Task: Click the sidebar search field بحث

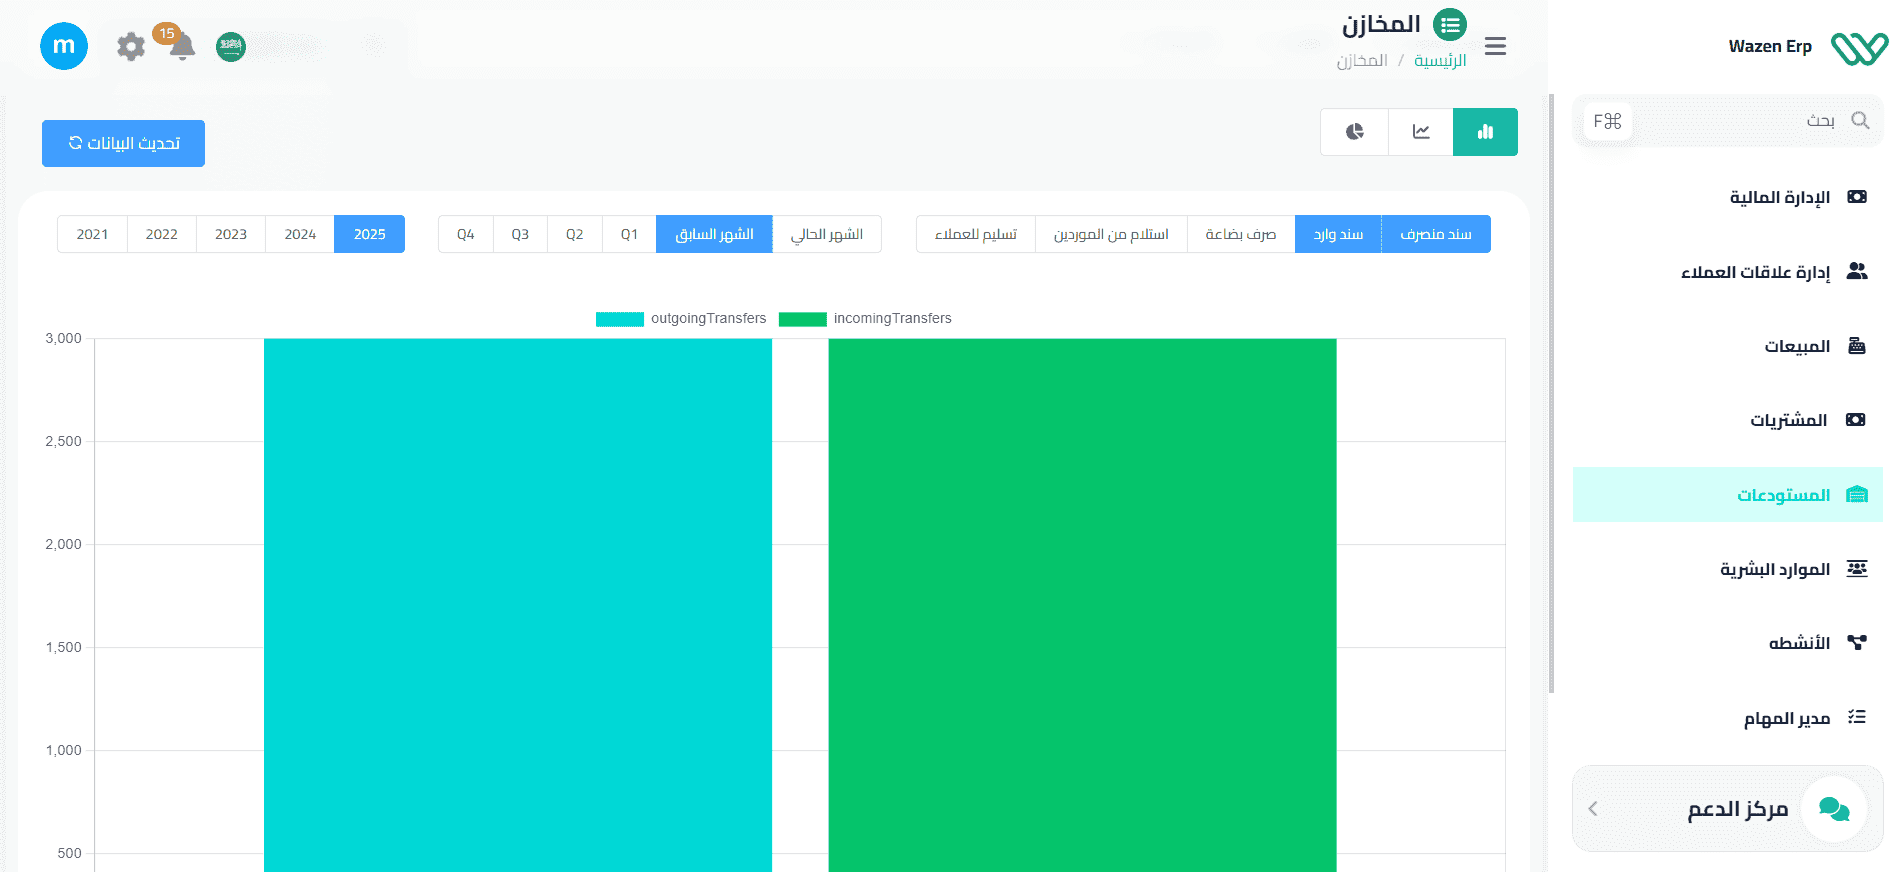Action: [1740, 121]
